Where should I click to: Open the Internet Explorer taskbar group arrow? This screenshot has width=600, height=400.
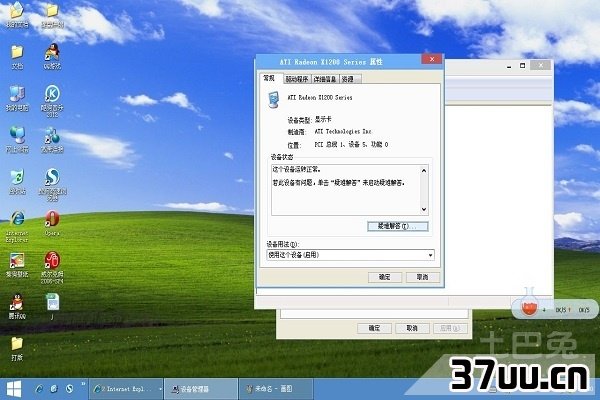(x=160, y=389)
